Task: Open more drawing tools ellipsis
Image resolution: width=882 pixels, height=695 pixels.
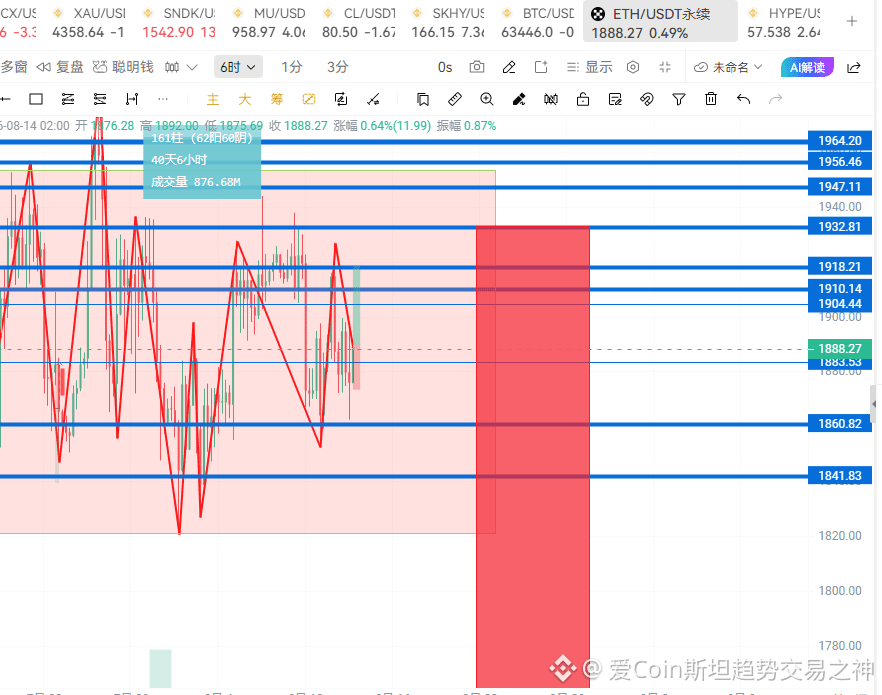Action: pos(163,100)
